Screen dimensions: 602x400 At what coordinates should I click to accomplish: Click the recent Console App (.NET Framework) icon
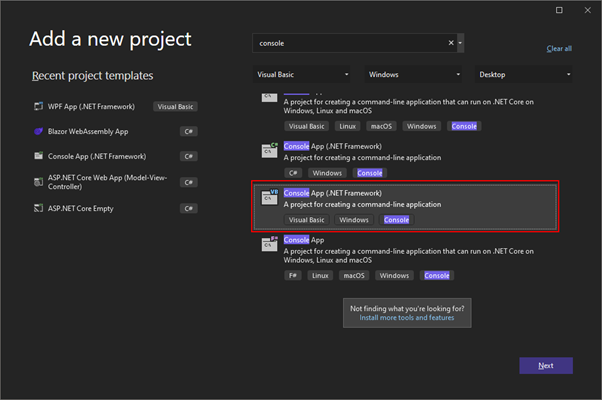[x=38, y=157]
